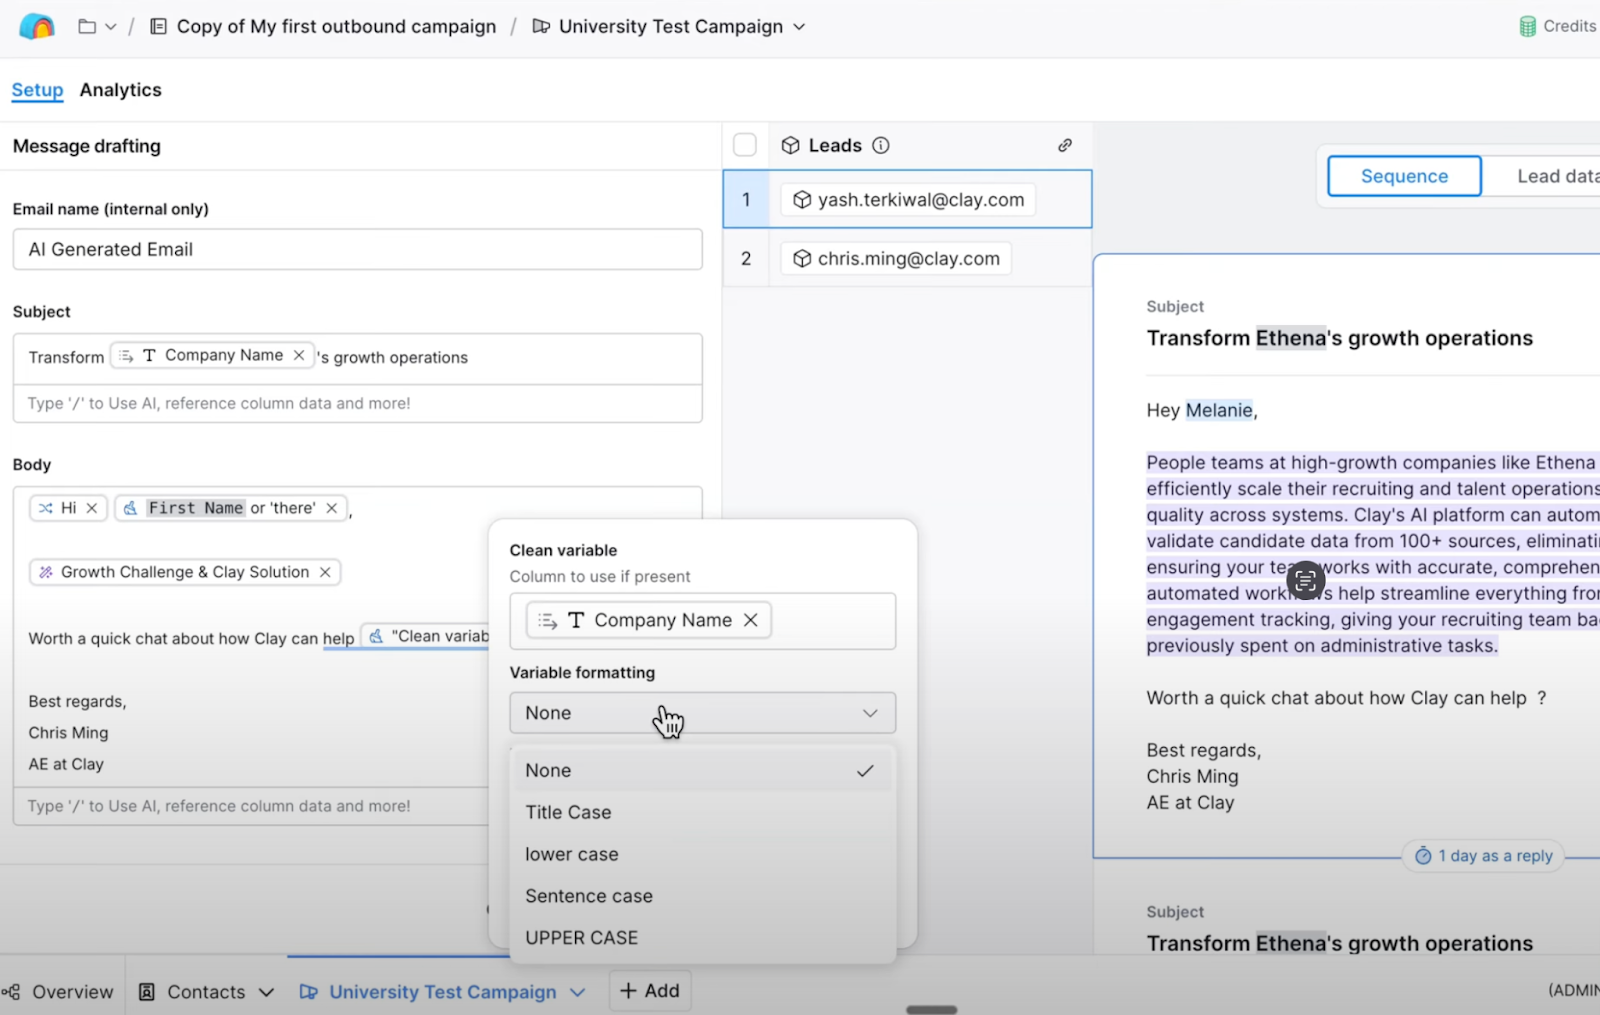Click the First Name chip
The width and height of the screenshot is (1600, 1015).
231,508
